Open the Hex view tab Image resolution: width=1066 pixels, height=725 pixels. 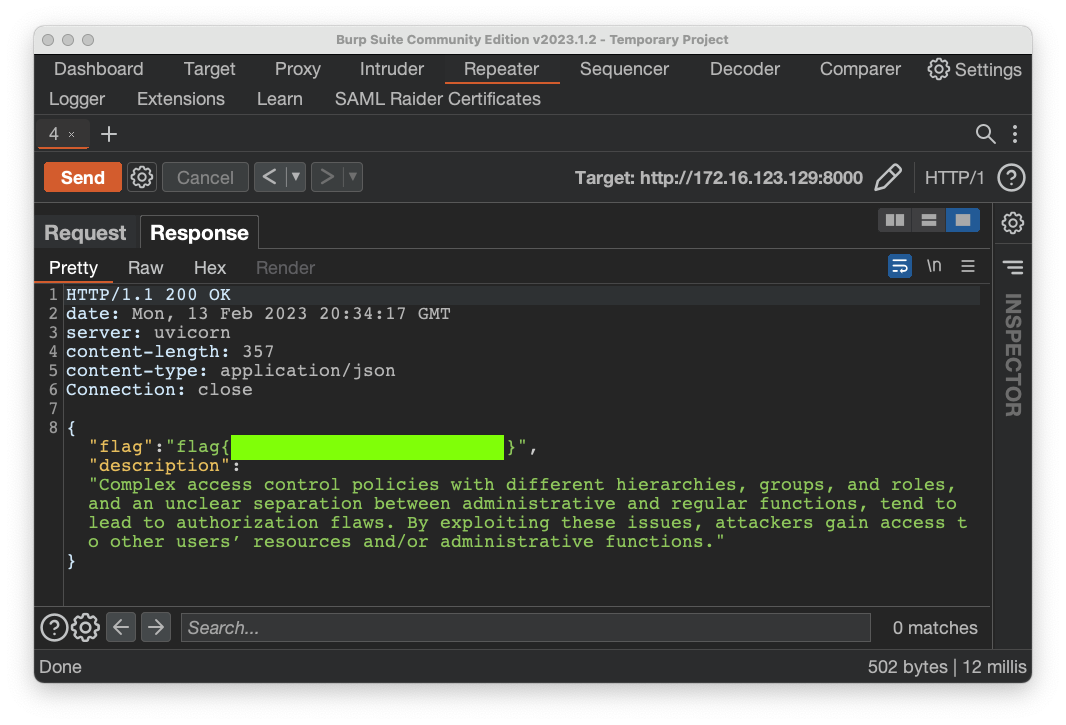(x=210, y=268)
